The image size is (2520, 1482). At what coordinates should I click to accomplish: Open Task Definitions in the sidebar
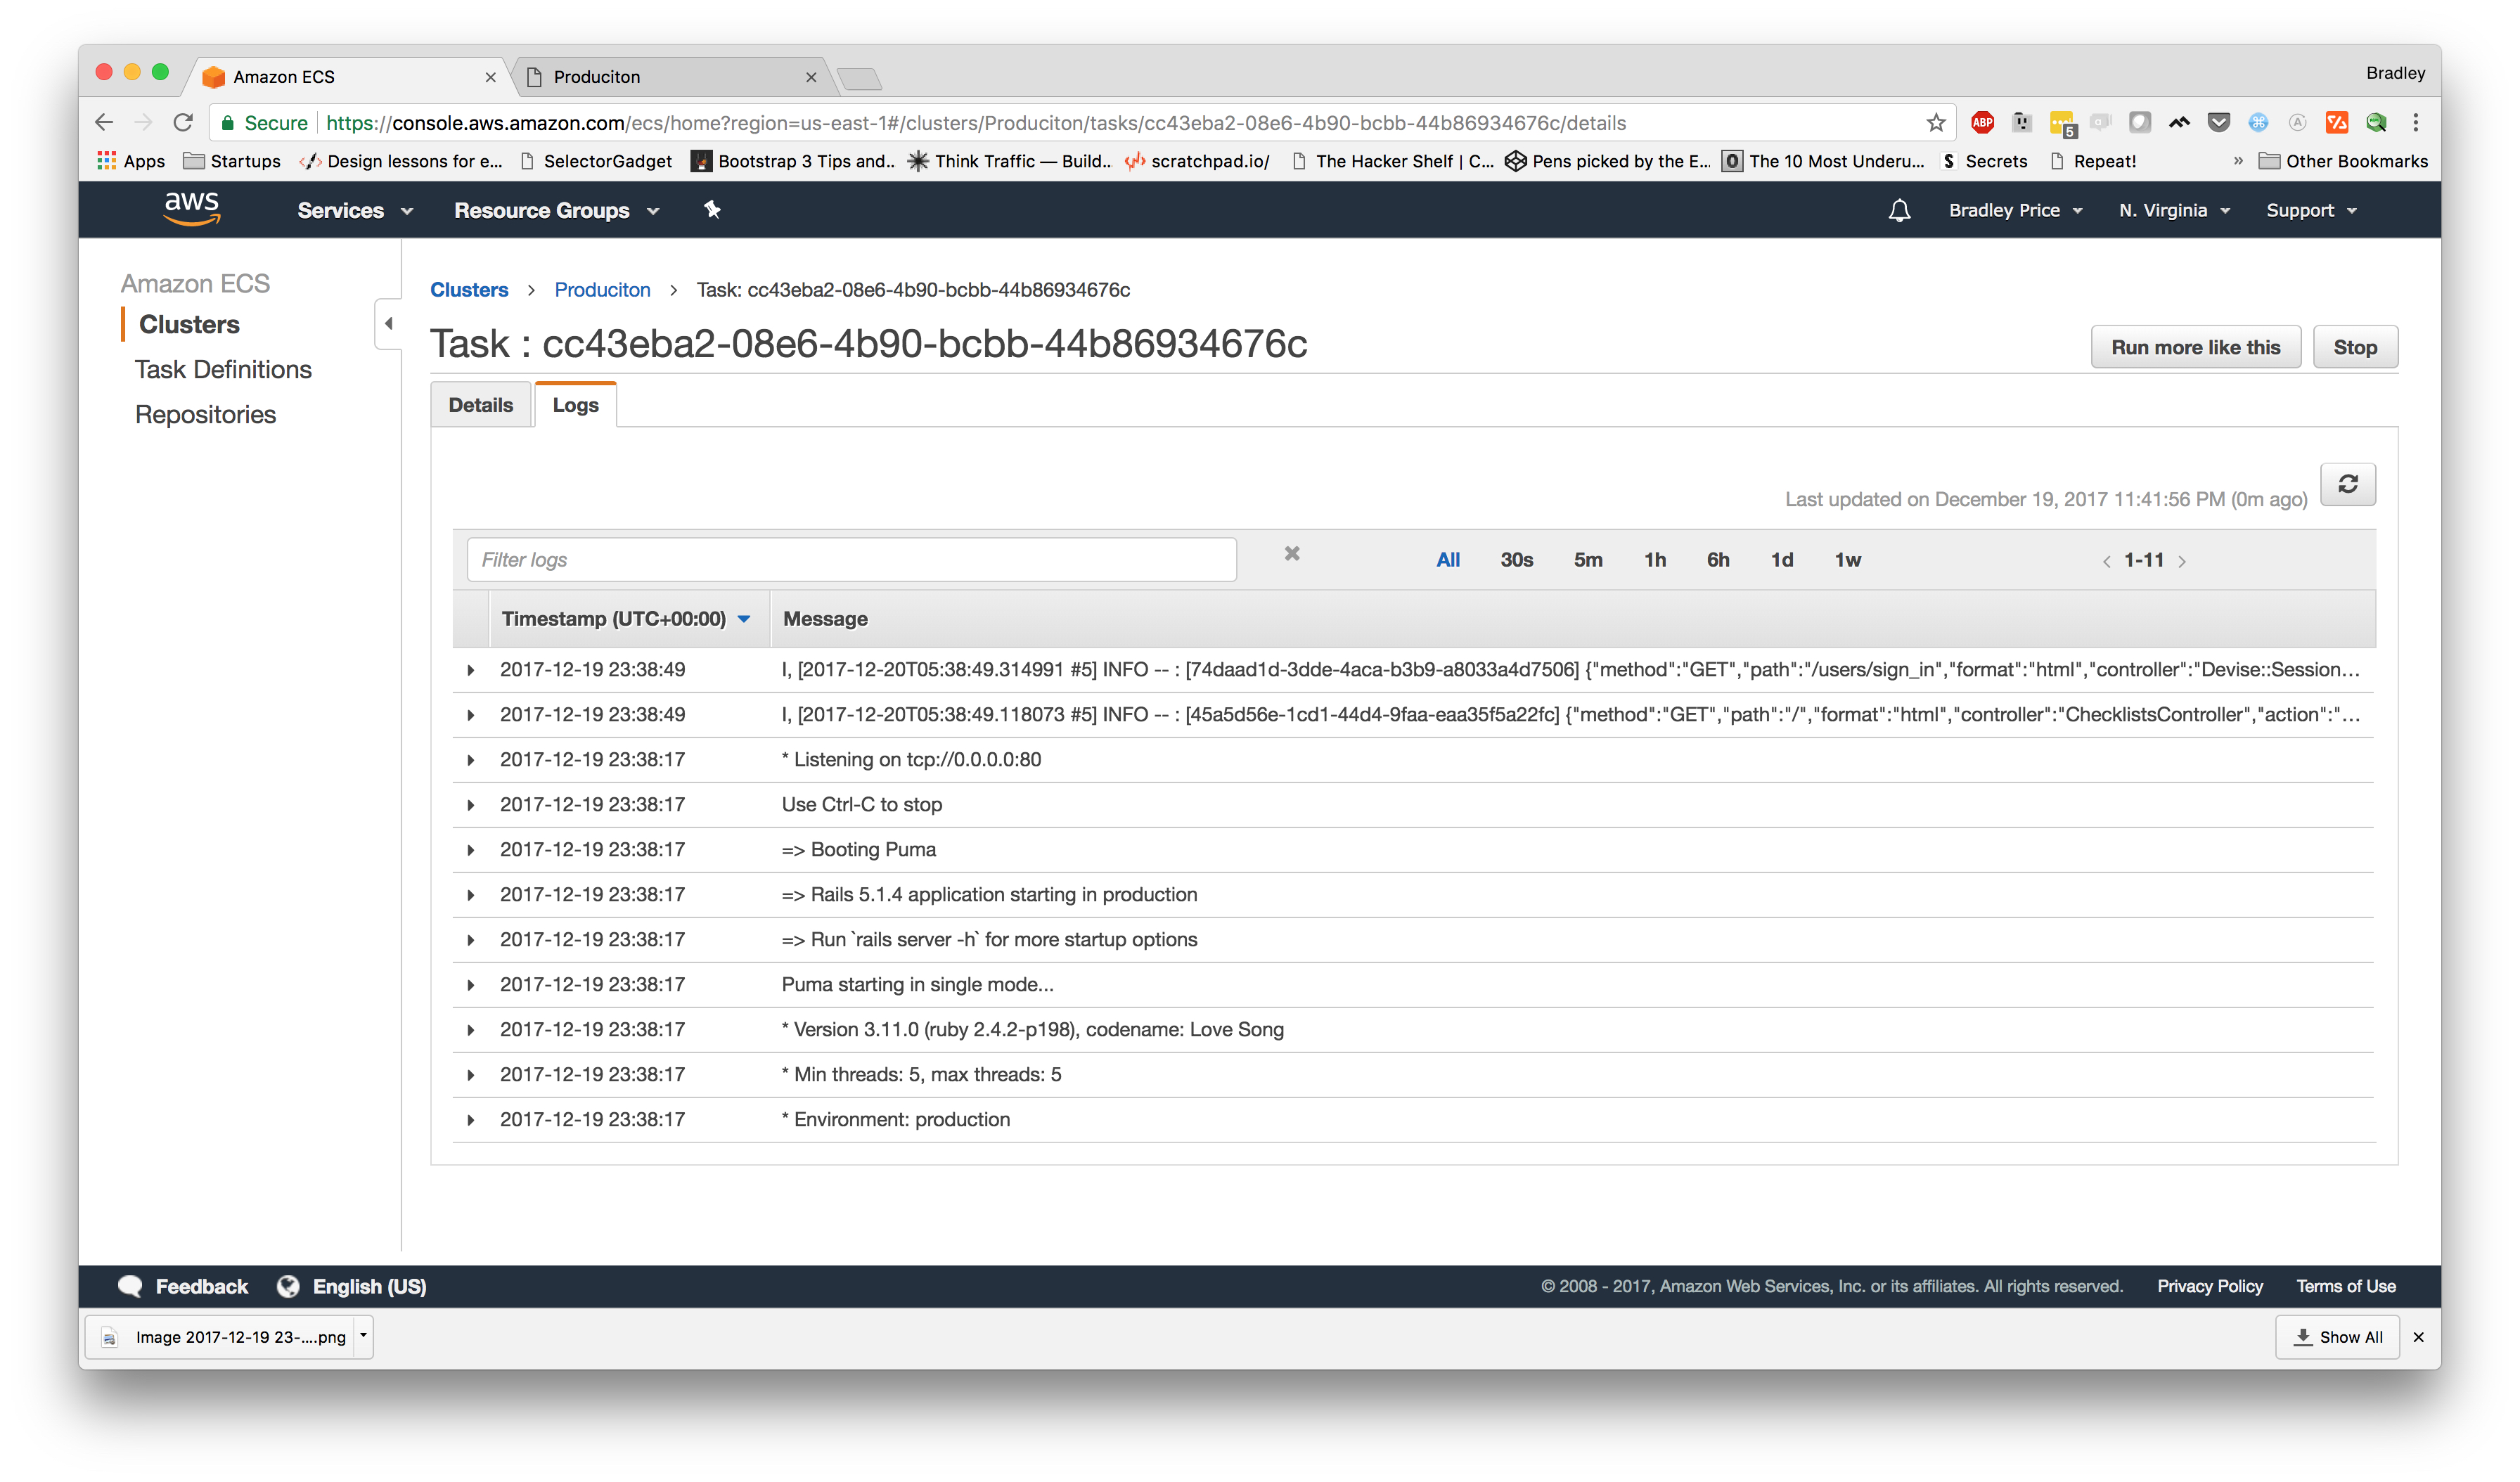pyautogui.click(x=223, y=370)
